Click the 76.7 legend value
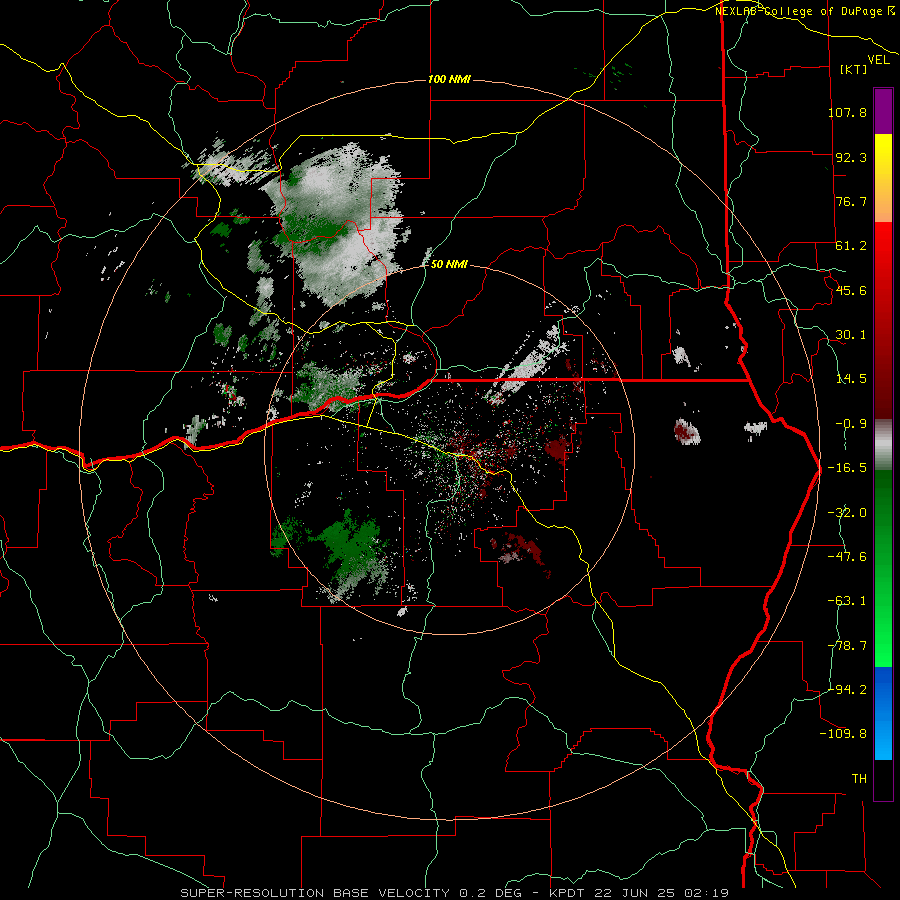This screenshot has height=900, width=900. click(x=851, y=201)
